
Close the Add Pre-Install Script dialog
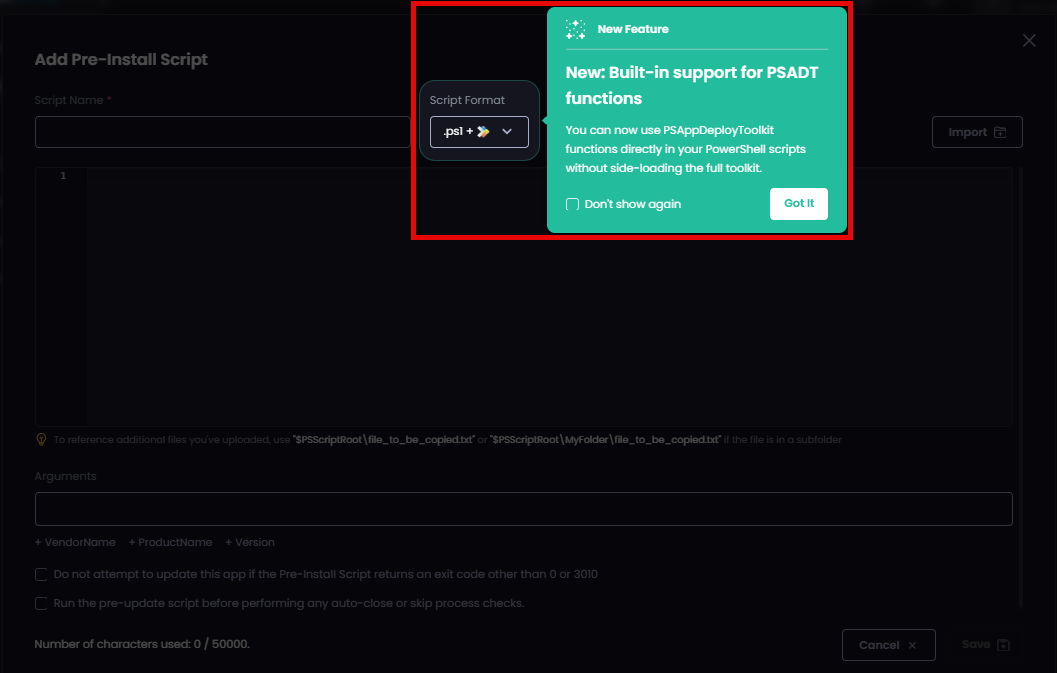(x=1029, y=40)
